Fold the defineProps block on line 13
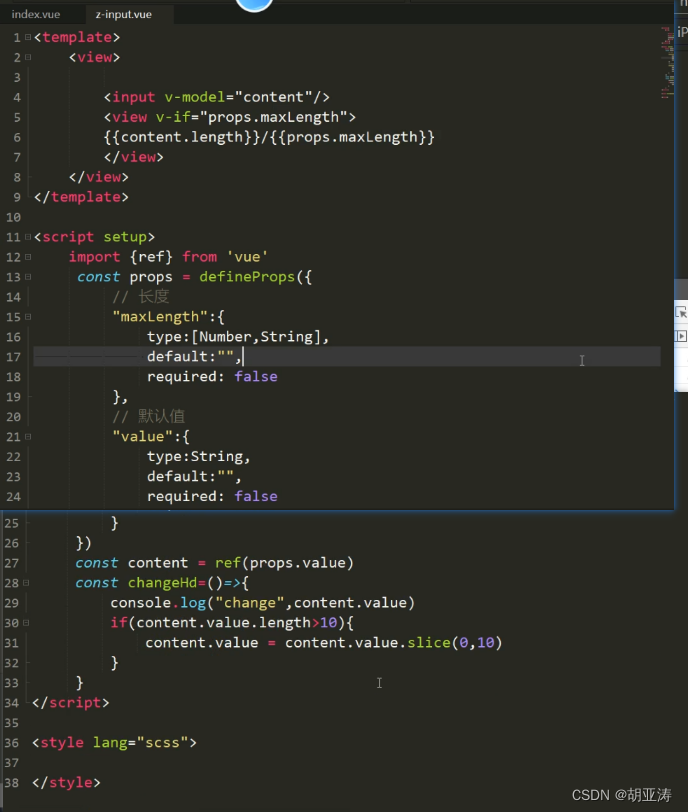The width and height of the screenshot is (688, 812). coord(28,277)
